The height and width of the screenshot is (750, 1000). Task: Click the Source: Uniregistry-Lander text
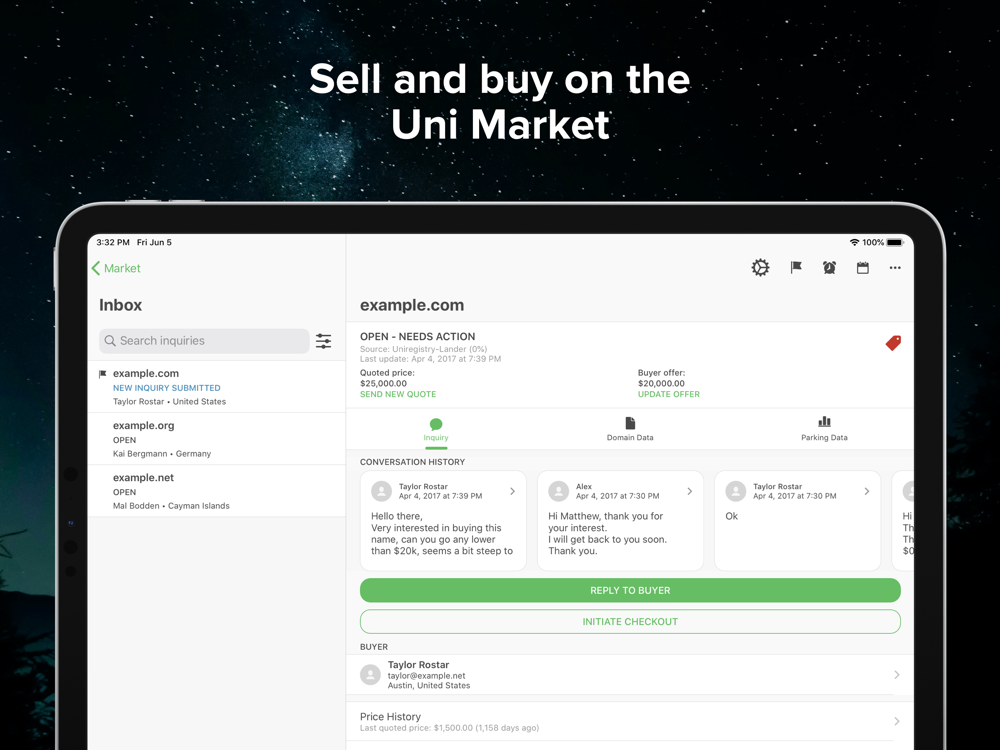(423, 349)
